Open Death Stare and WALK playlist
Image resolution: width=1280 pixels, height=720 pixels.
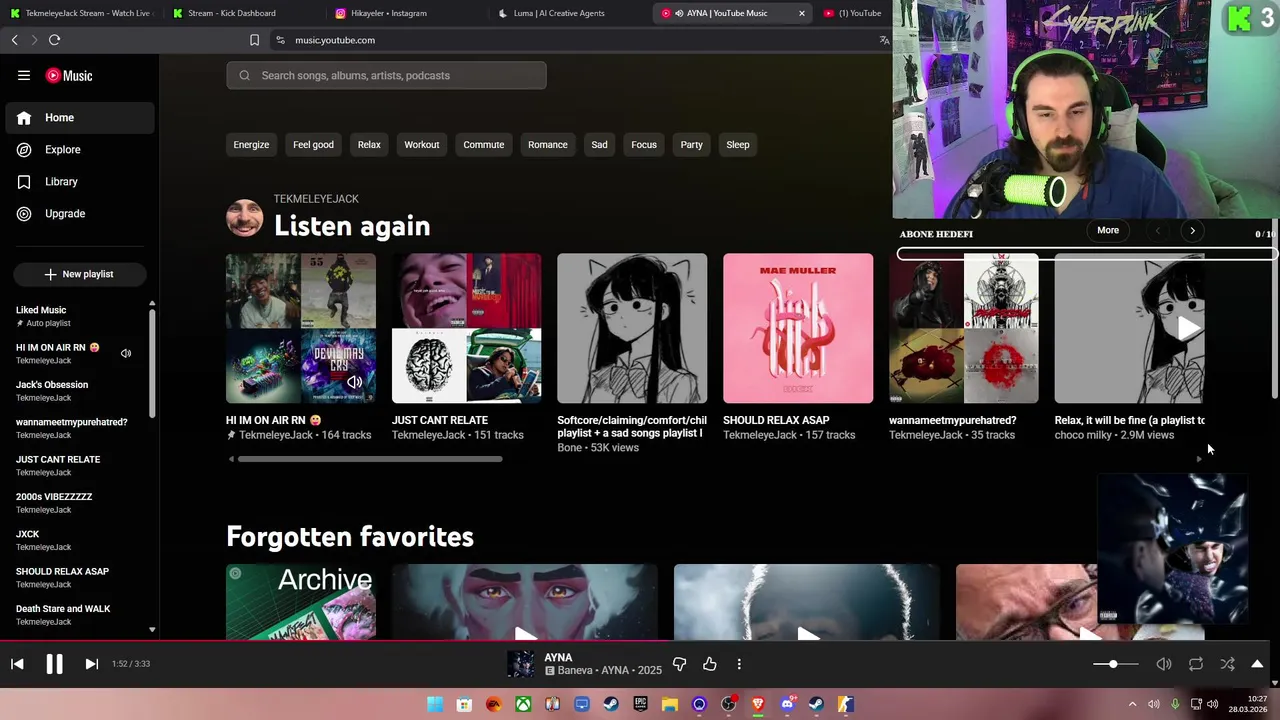[73, 615]
